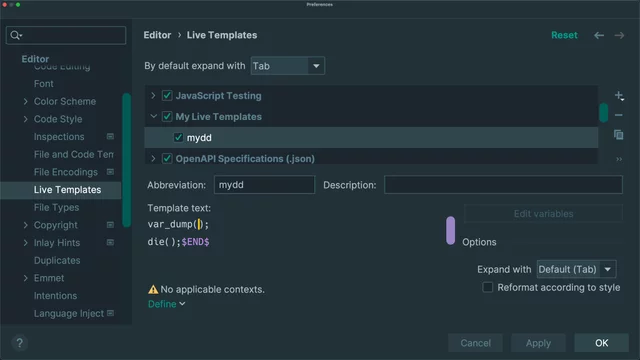Select the Editor heading in the sidebar

pos(35,59)
